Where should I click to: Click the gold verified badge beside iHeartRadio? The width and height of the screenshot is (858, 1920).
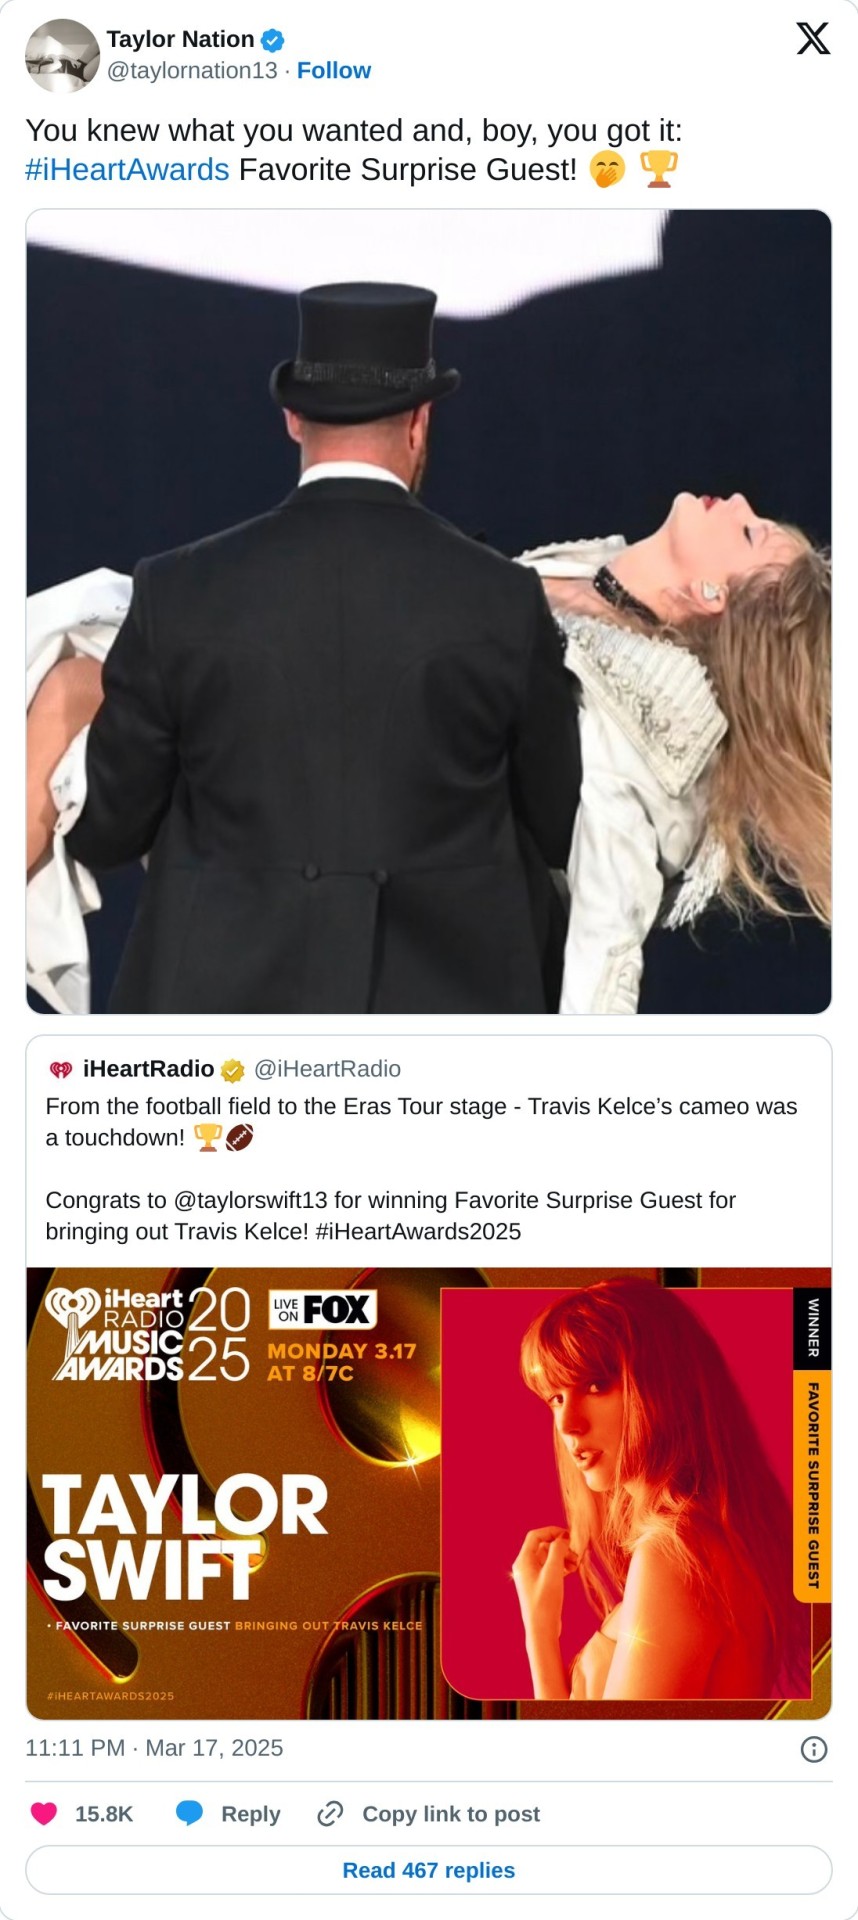(x=232, y=1070)
